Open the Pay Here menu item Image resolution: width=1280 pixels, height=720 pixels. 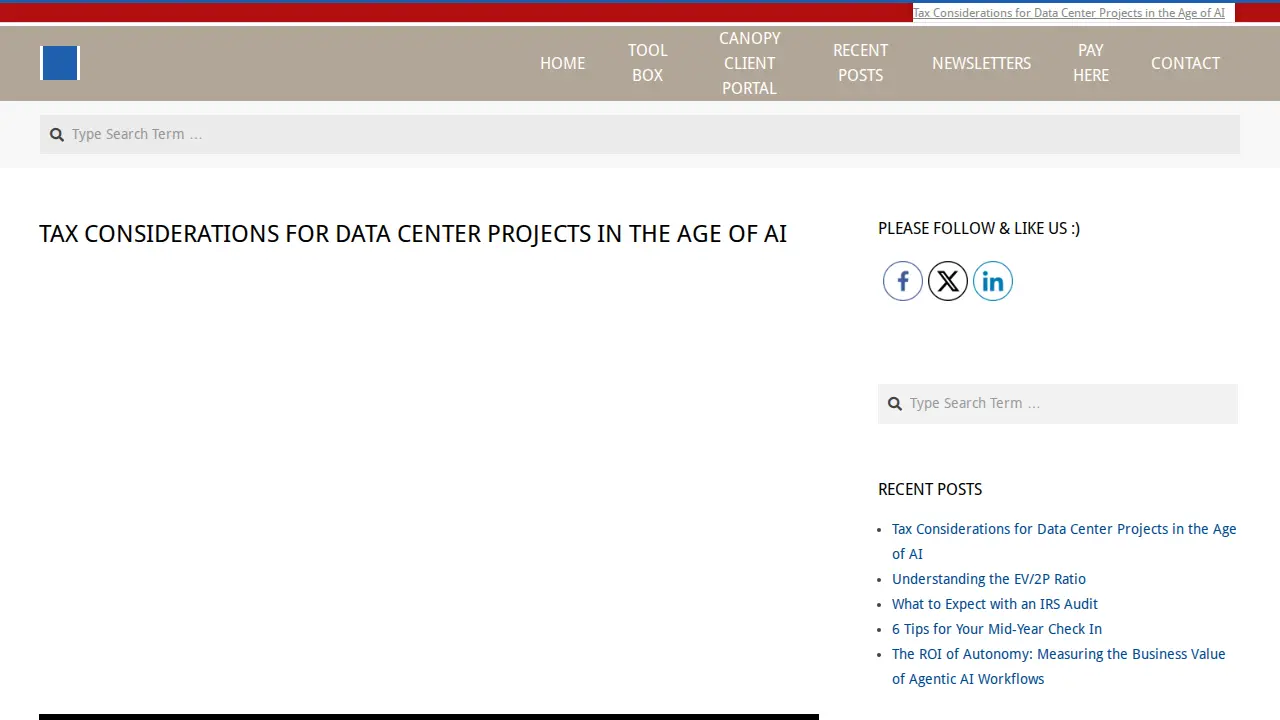pyautogui.click(x=1091, y=63)
